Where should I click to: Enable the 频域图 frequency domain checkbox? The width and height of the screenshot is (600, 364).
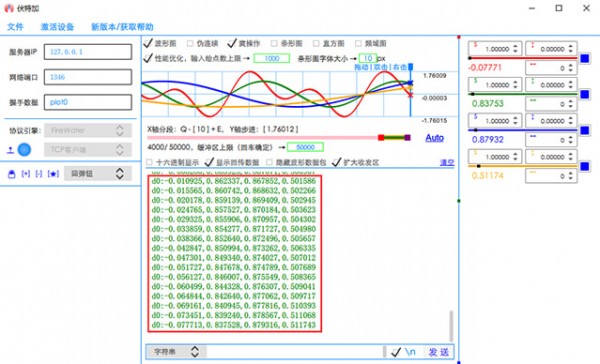pyautogui.click(x=358, y=43)
